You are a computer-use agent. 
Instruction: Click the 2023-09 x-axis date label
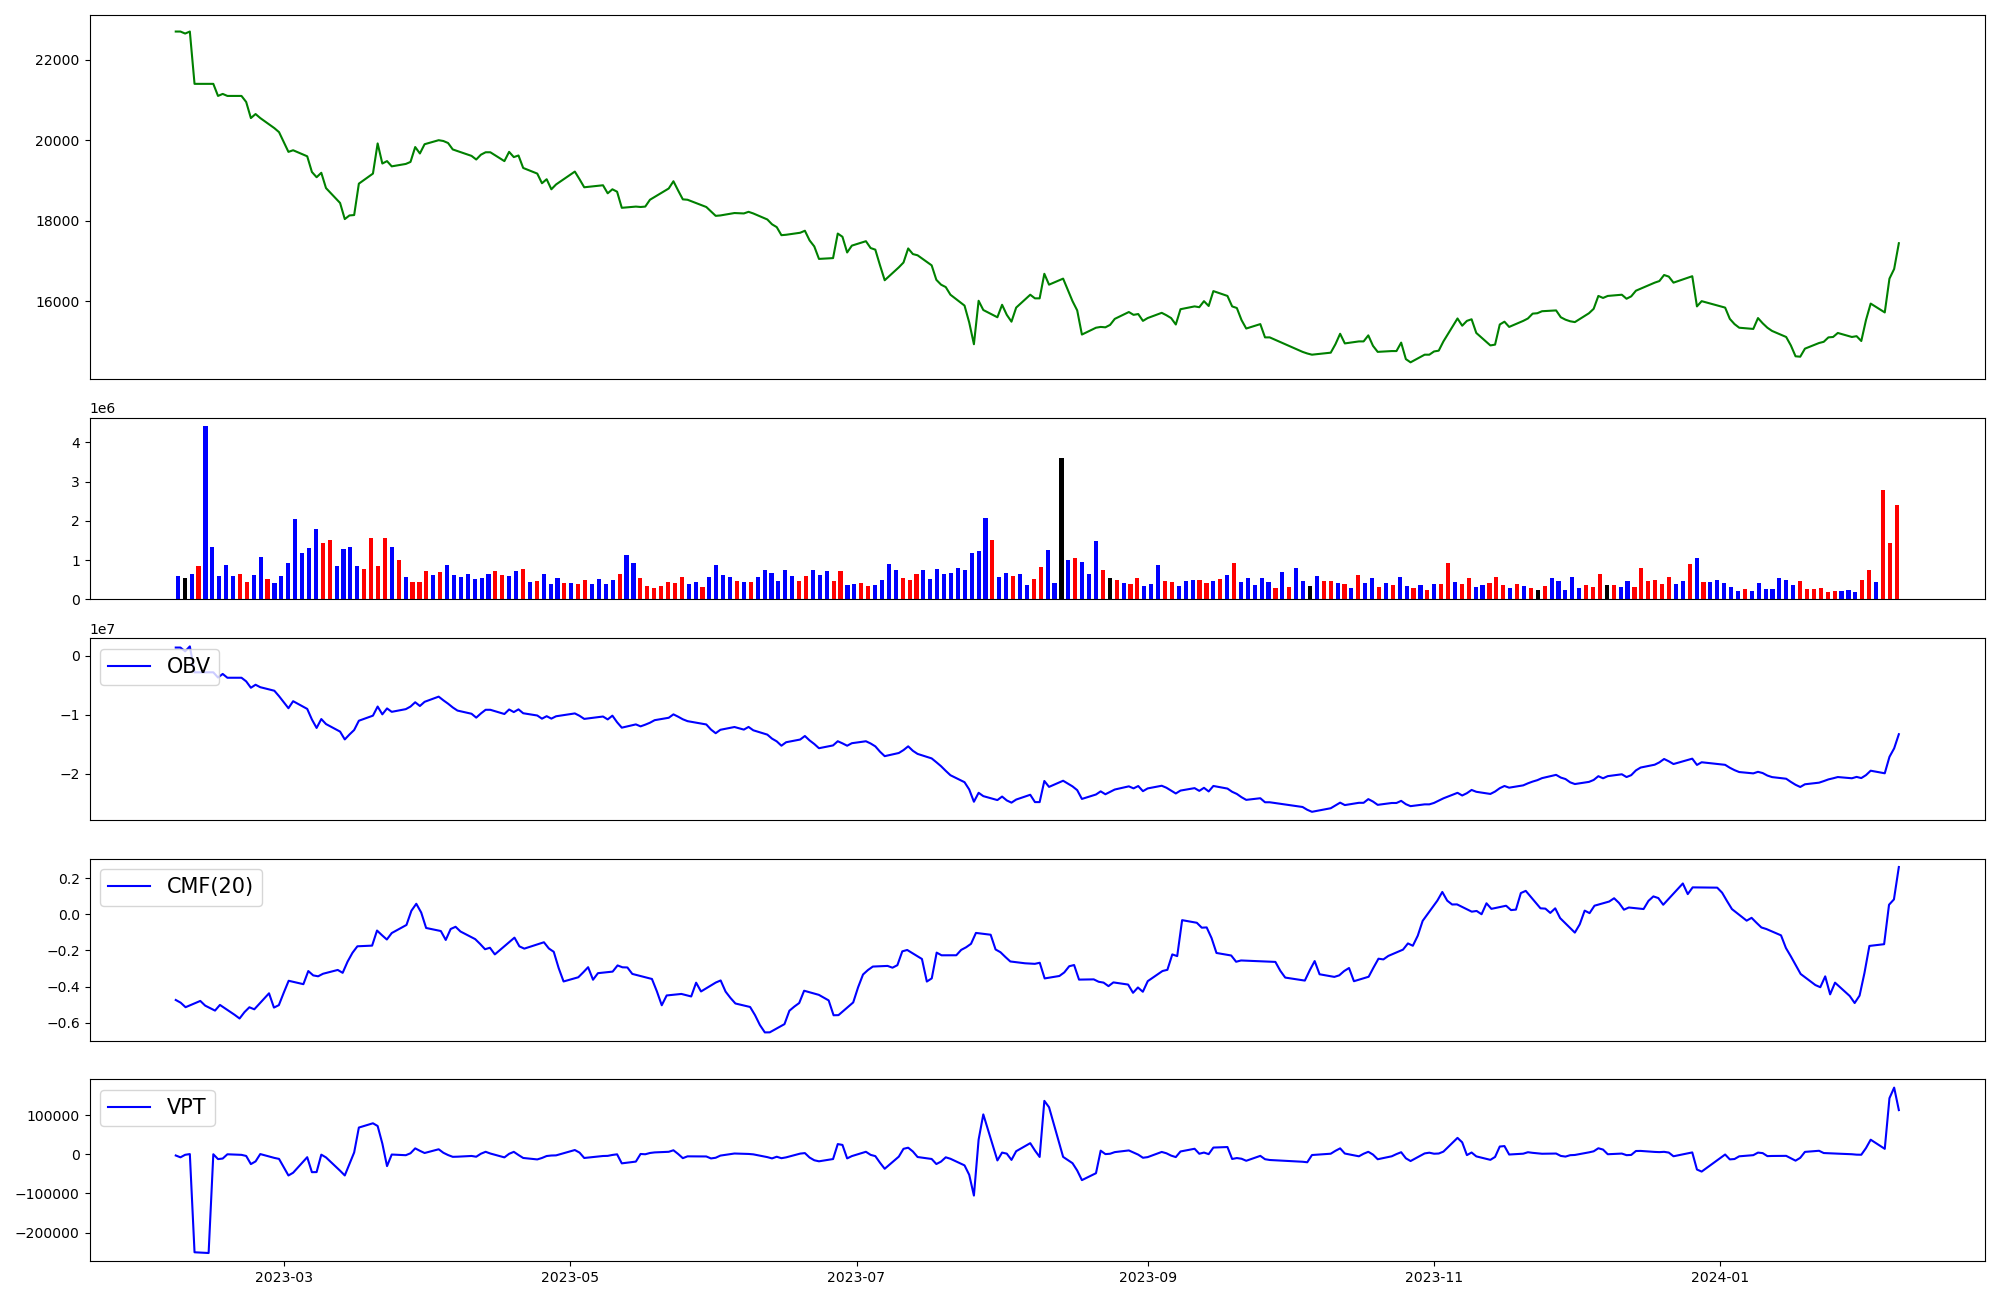click(1148, 1277)
